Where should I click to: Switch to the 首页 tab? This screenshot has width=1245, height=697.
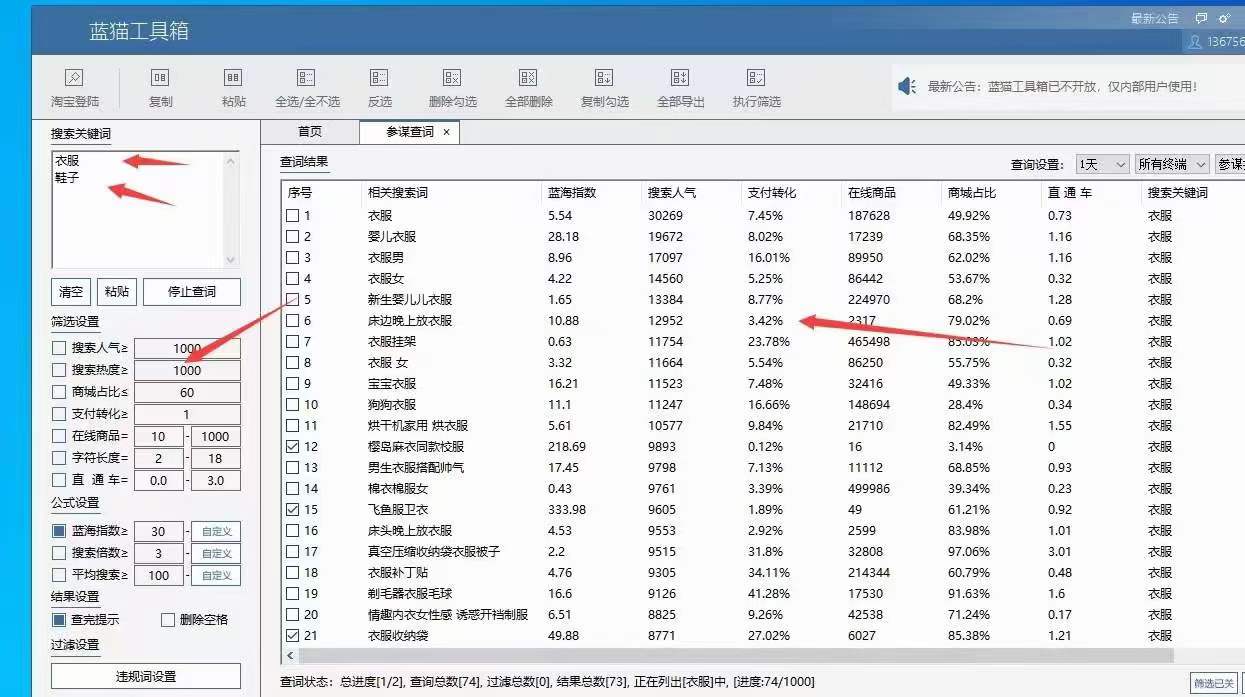(x=310, y=132)
